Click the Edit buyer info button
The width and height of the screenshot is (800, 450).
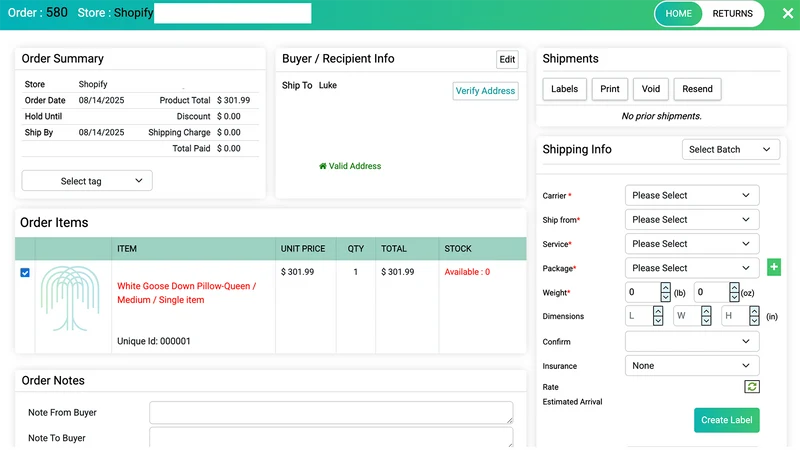coord(507,59)
